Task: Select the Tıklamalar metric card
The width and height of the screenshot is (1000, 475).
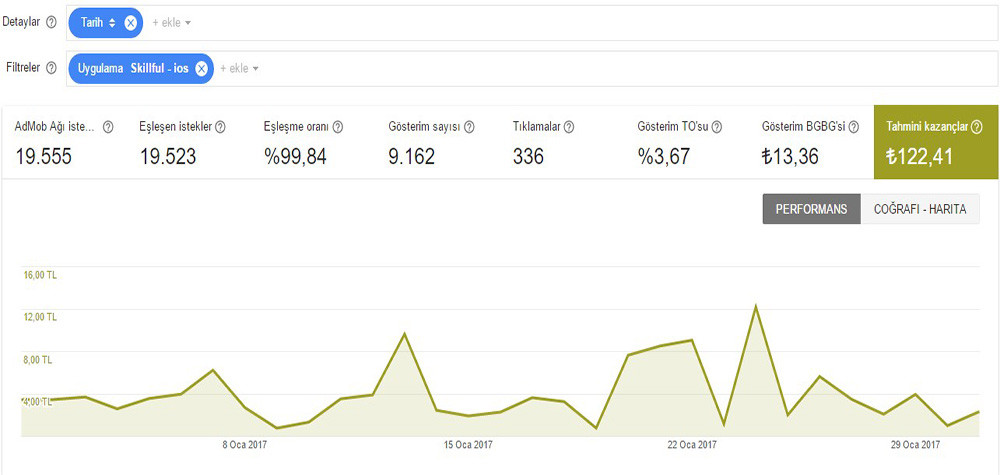Action: 563,142
